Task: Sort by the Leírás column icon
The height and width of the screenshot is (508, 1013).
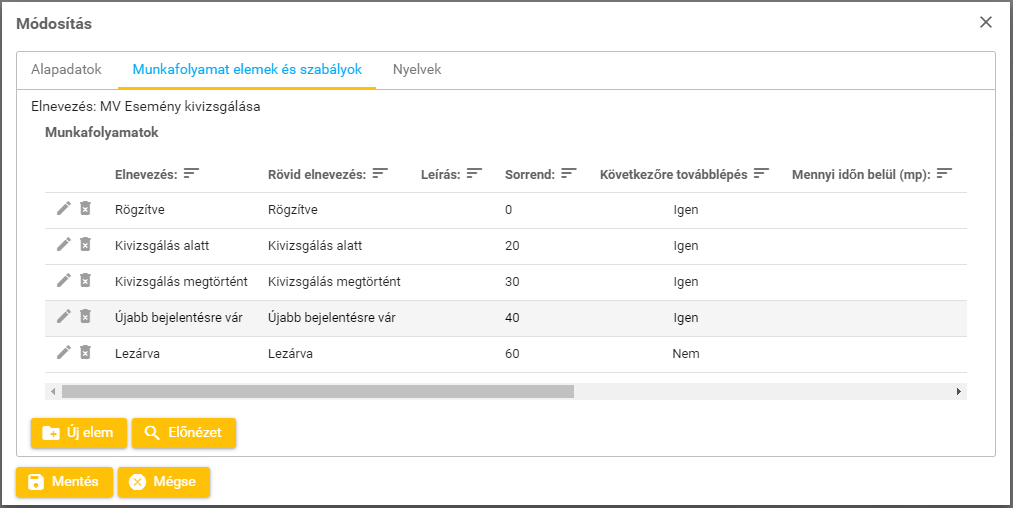Action: point(475,173)
